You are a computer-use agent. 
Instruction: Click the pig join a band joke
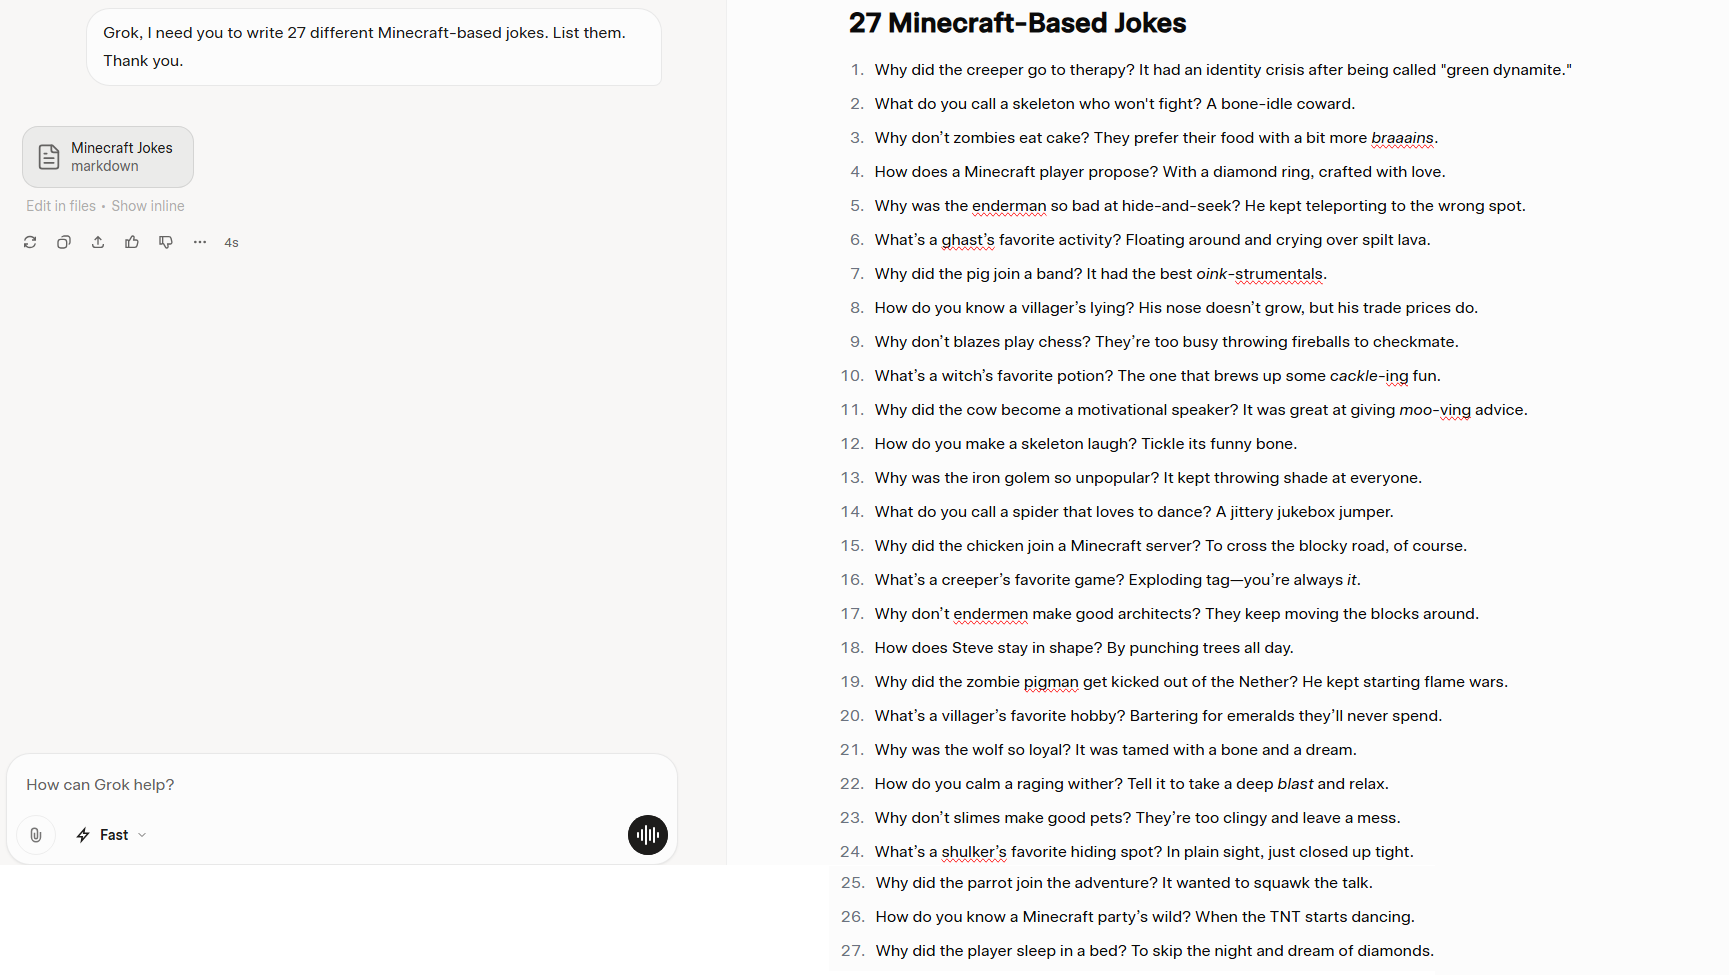click(x=1101, y=274)
